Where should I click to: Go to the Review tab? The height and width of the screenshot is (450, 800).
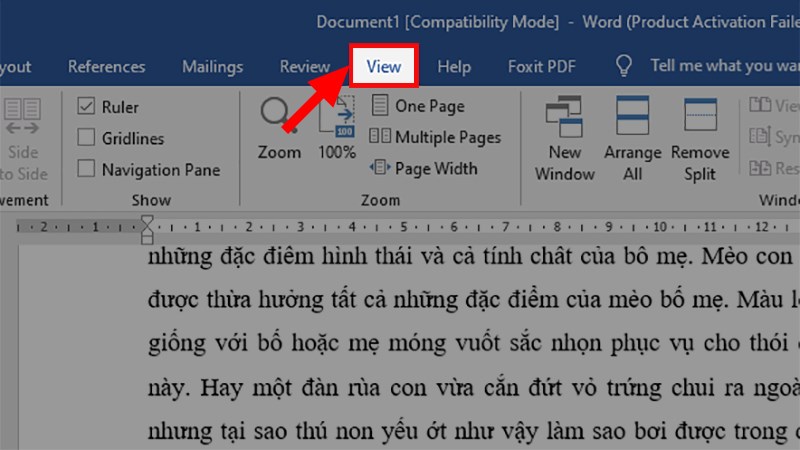pyautogui.click(x=304, y=67)
